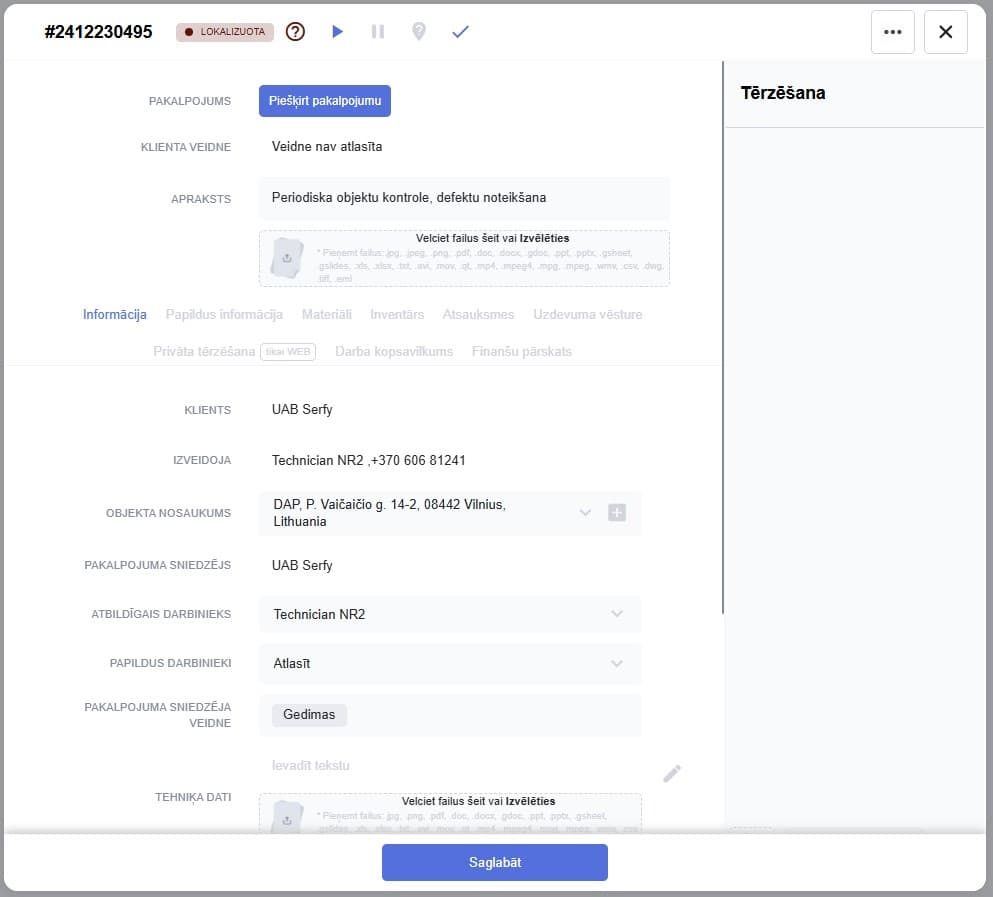
Task: Select the Finanšu pārskats tab
Action: (521, 351)
